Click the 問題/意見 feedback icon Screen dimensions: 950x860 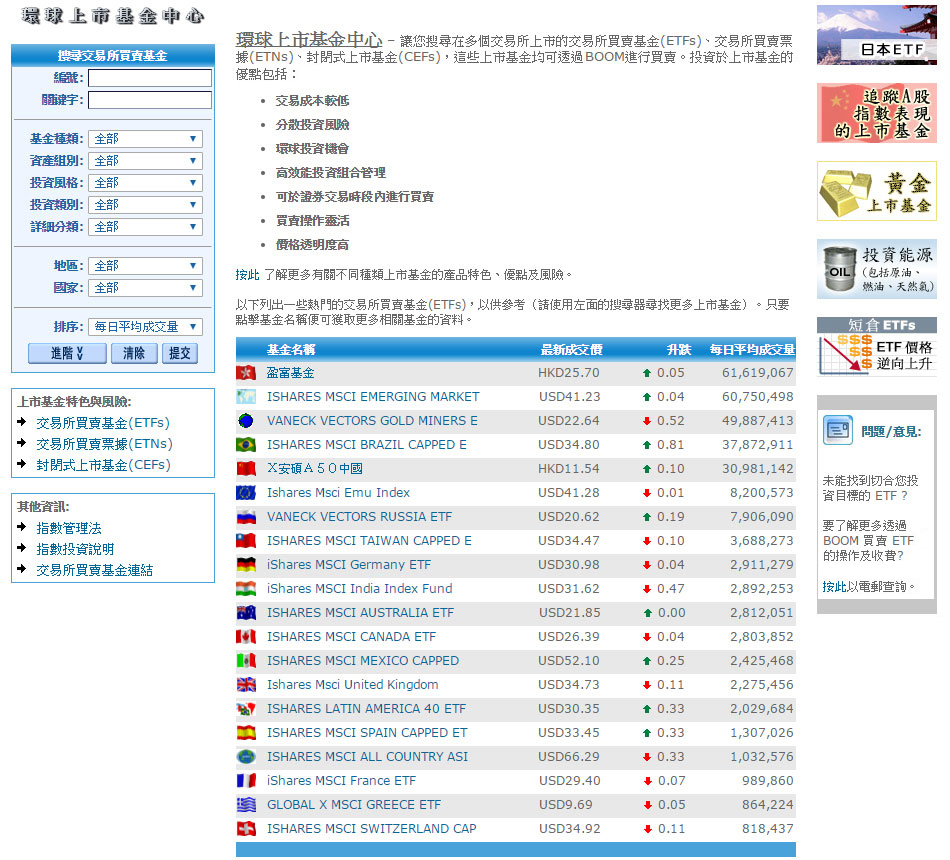[838, 430]
